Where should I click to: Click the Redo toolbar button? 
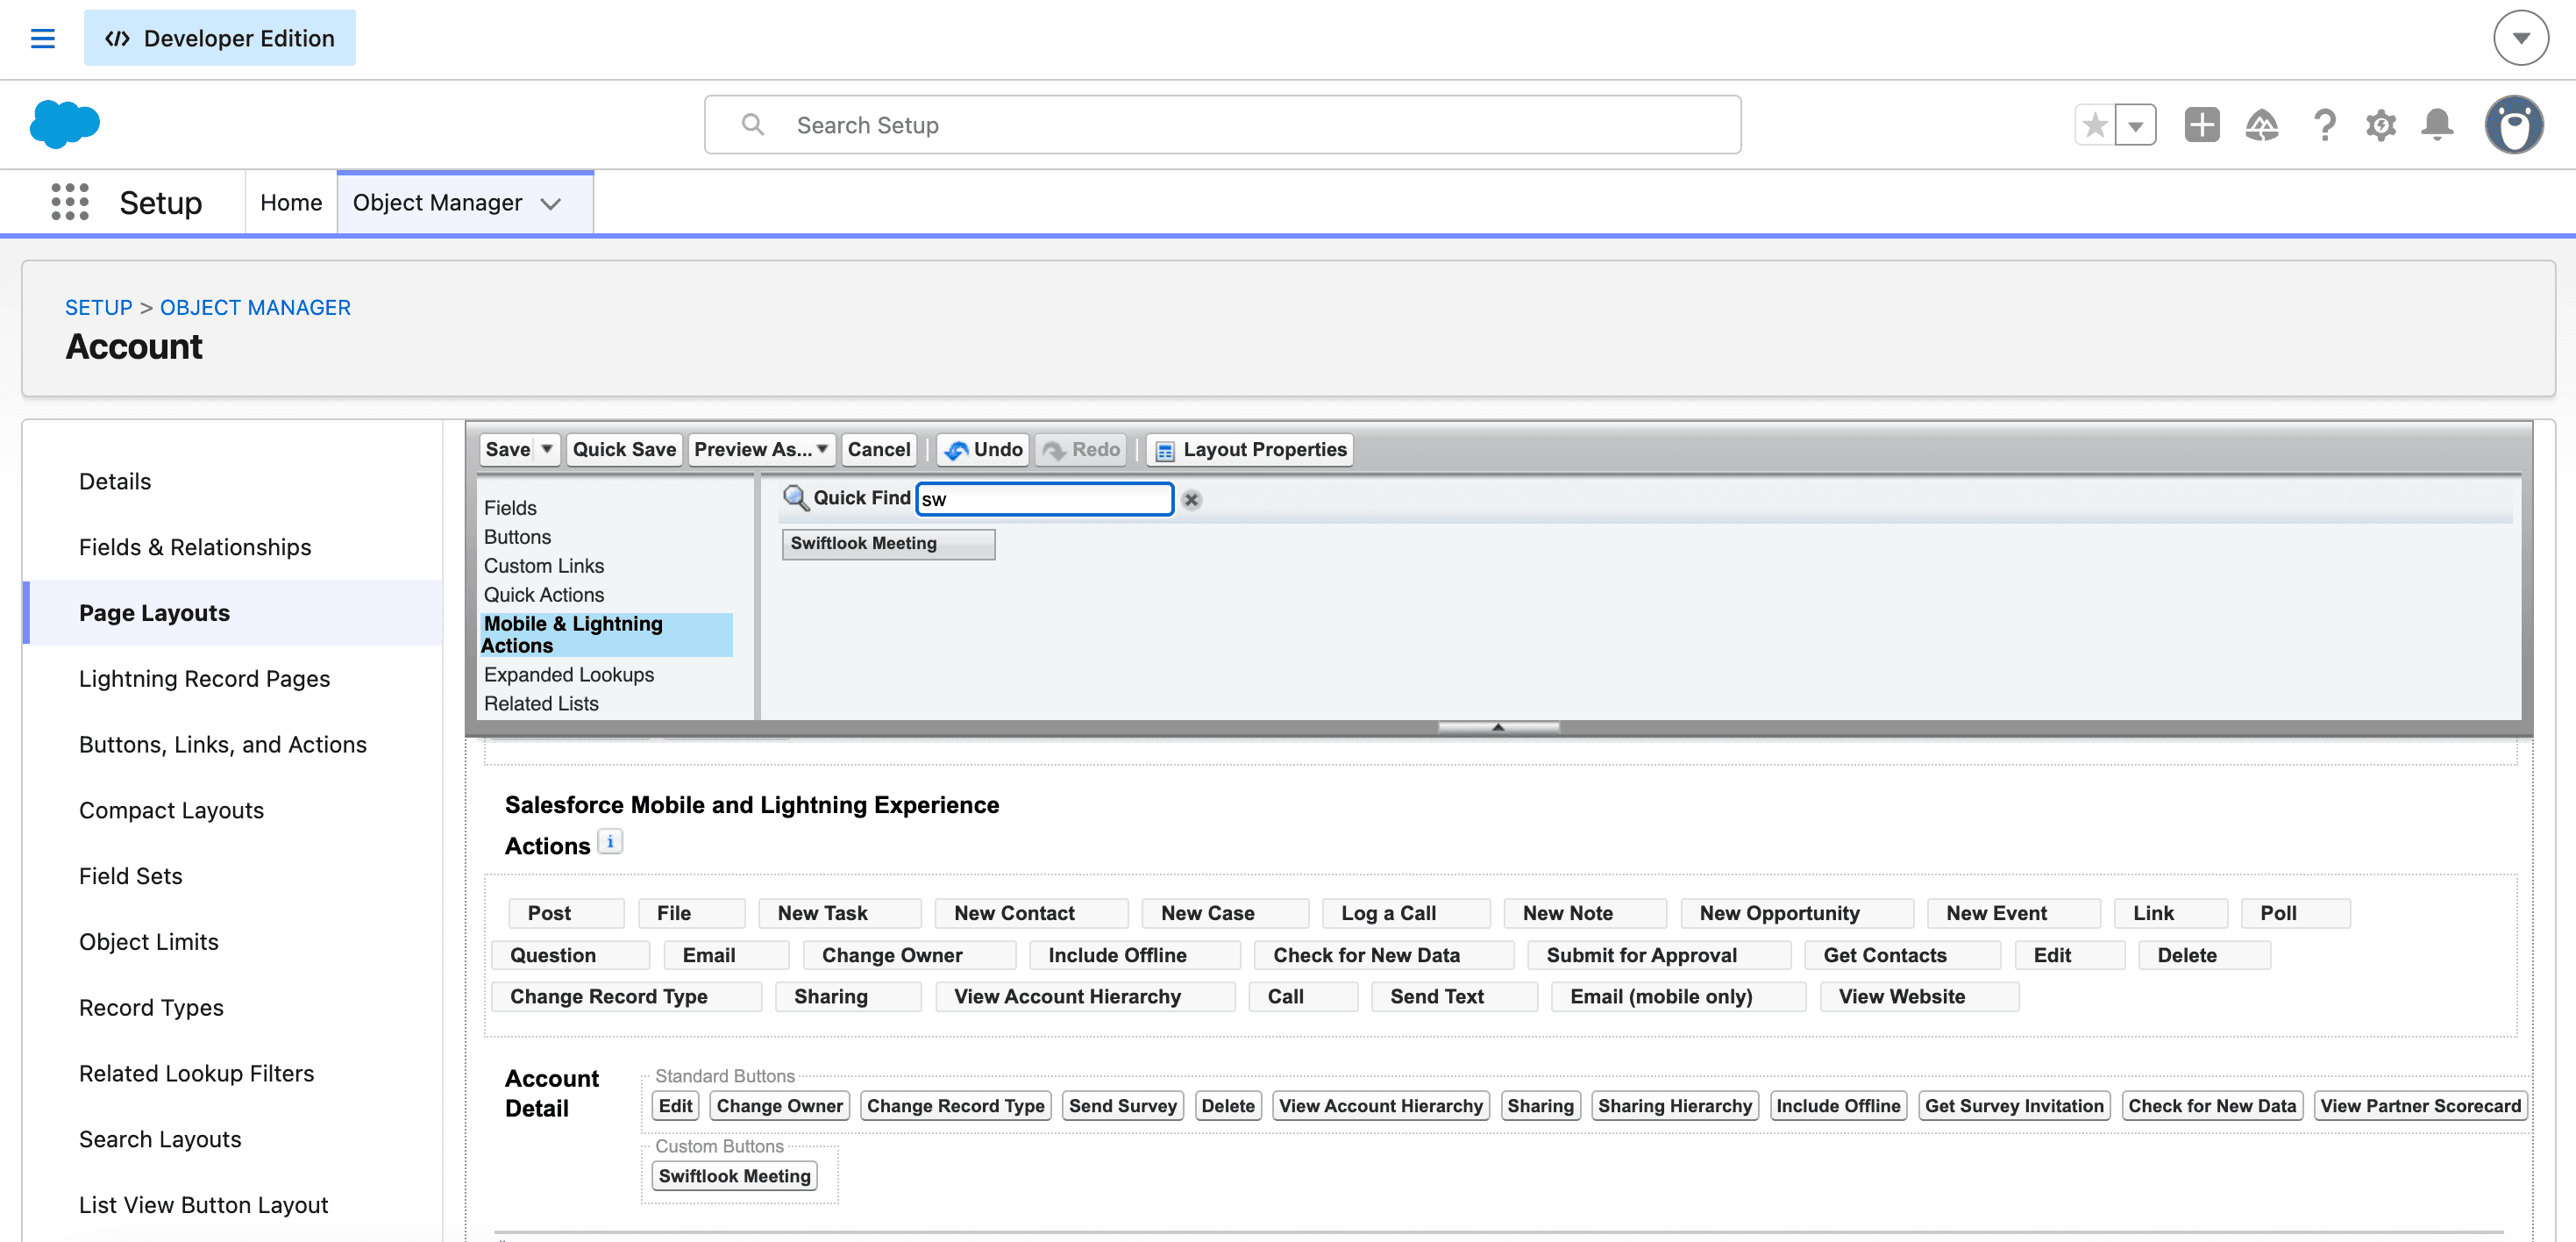[1081, 450]
